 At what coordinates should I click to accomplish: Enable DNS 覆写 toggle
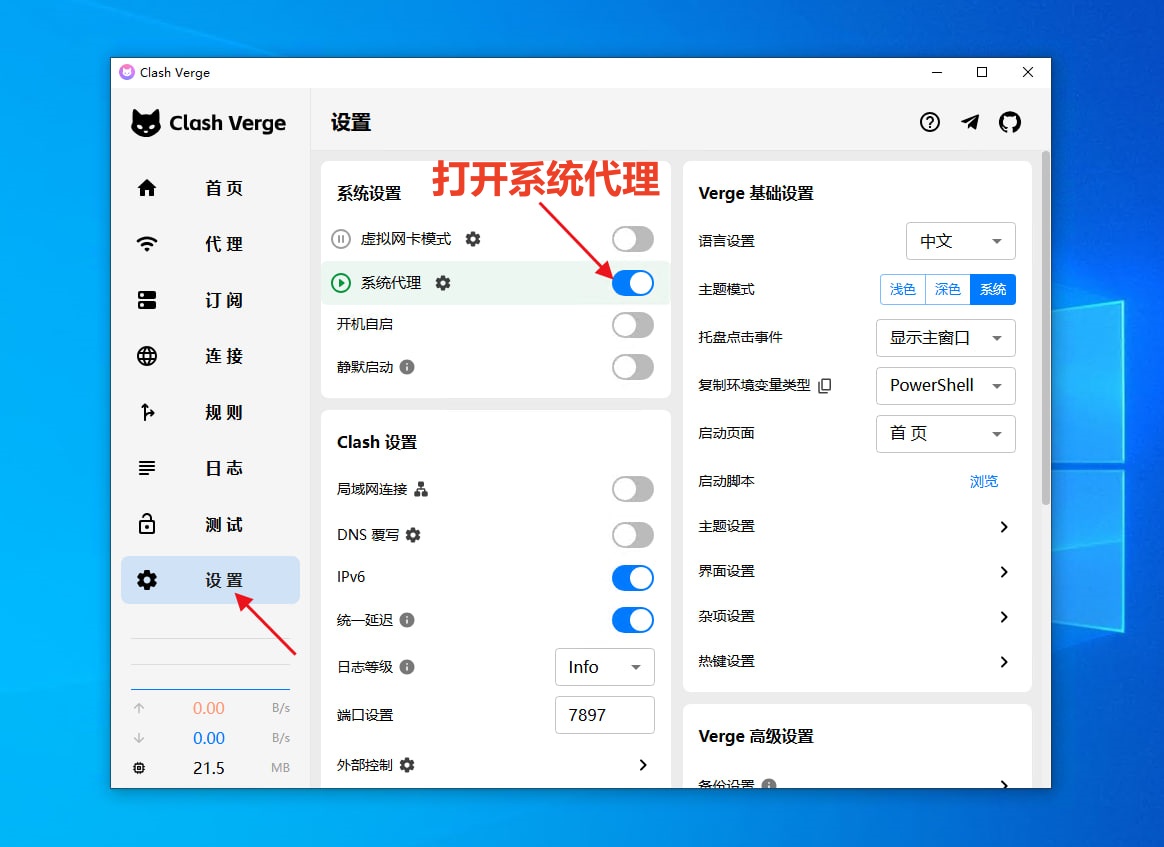(x=632, y=535)
